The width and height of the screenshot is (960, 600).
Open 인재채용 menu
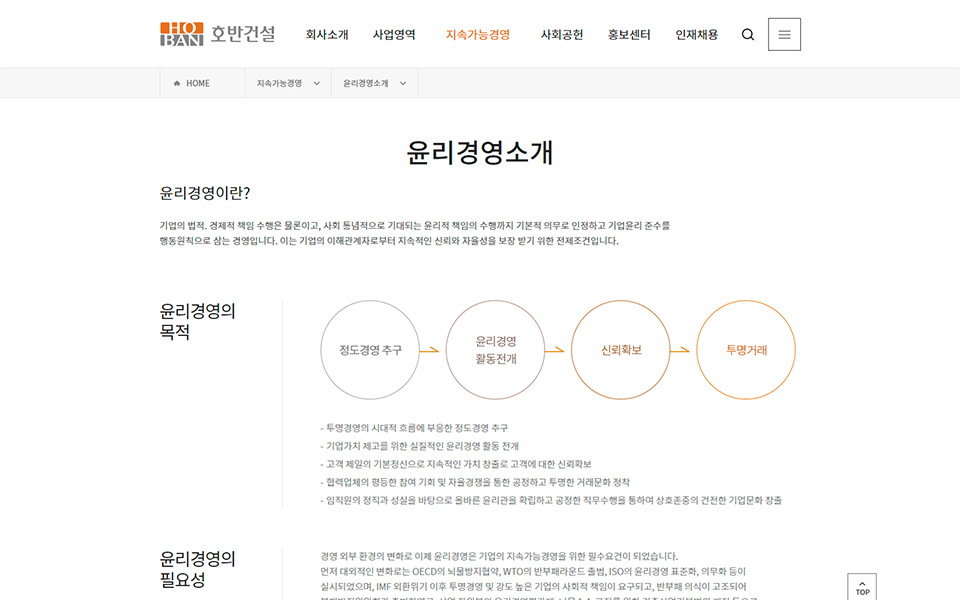pos(696,35)
